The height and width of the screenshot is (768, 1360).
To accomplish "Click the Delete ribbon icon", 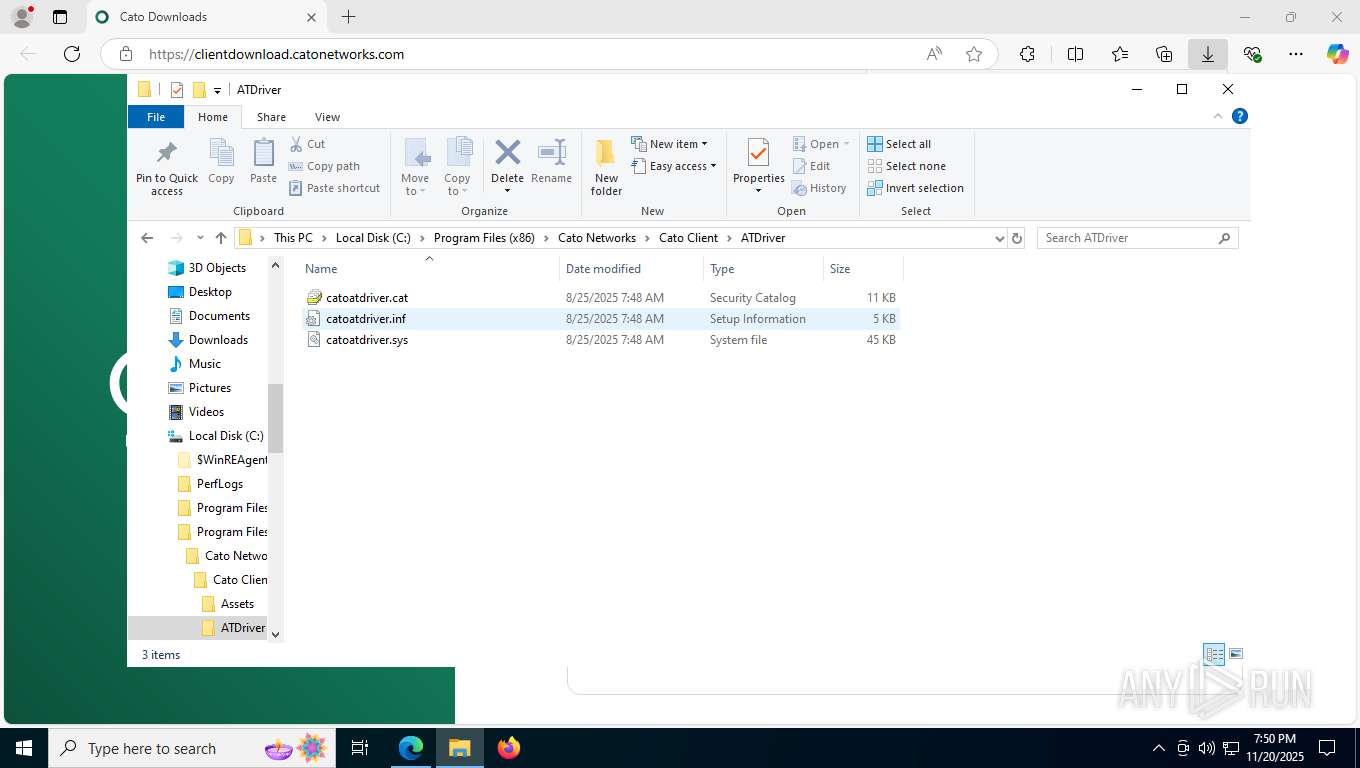I will coord(507,167).
